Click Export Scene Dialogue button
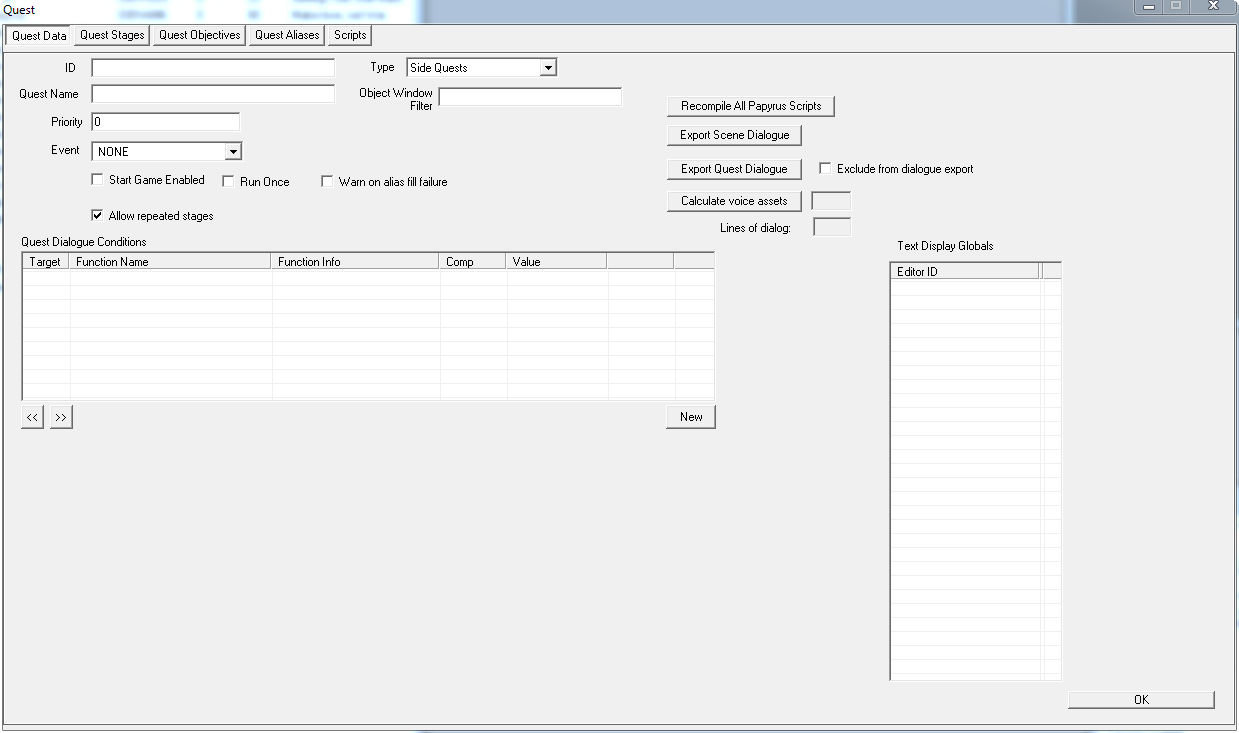 click(734, 135)
